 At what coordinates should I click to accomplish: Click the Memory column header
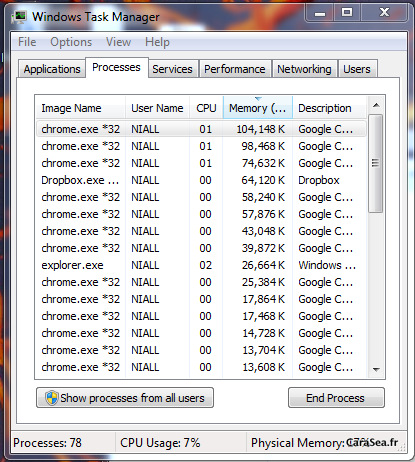[x=258, y=108]
